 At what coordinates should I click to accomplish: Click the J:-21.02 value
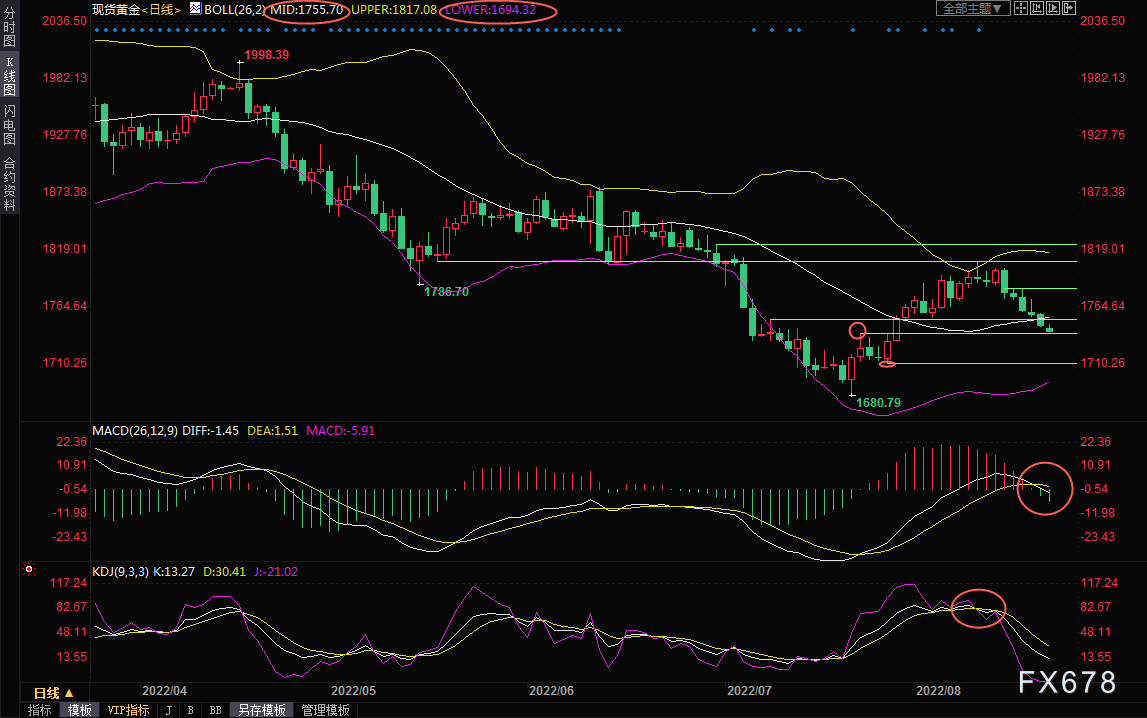277,572
